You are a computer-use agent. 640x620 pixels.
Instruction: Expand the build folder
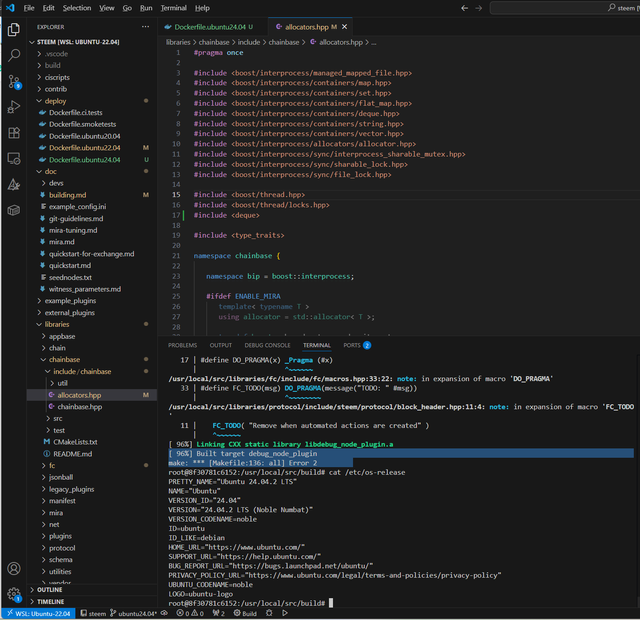pos(52,65)
